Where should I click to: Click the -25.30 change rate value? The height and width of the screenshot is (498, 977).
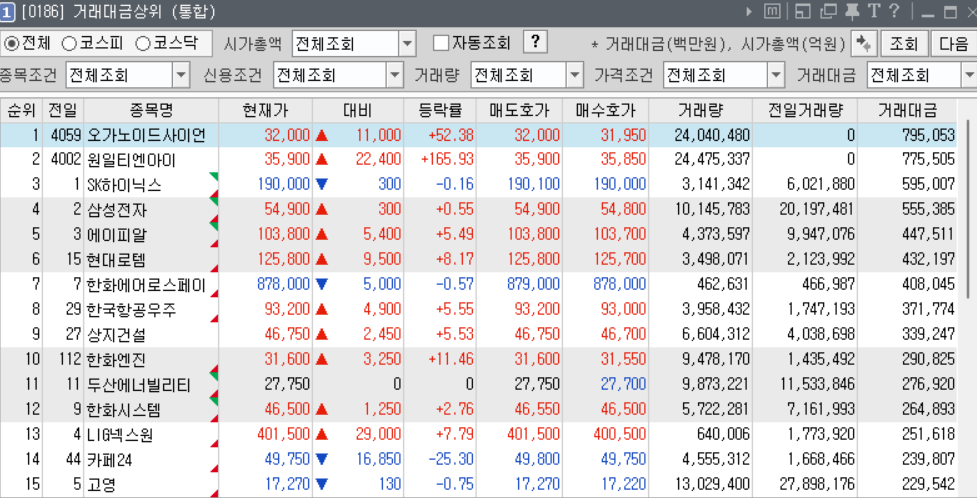click(x=451, y=459)
